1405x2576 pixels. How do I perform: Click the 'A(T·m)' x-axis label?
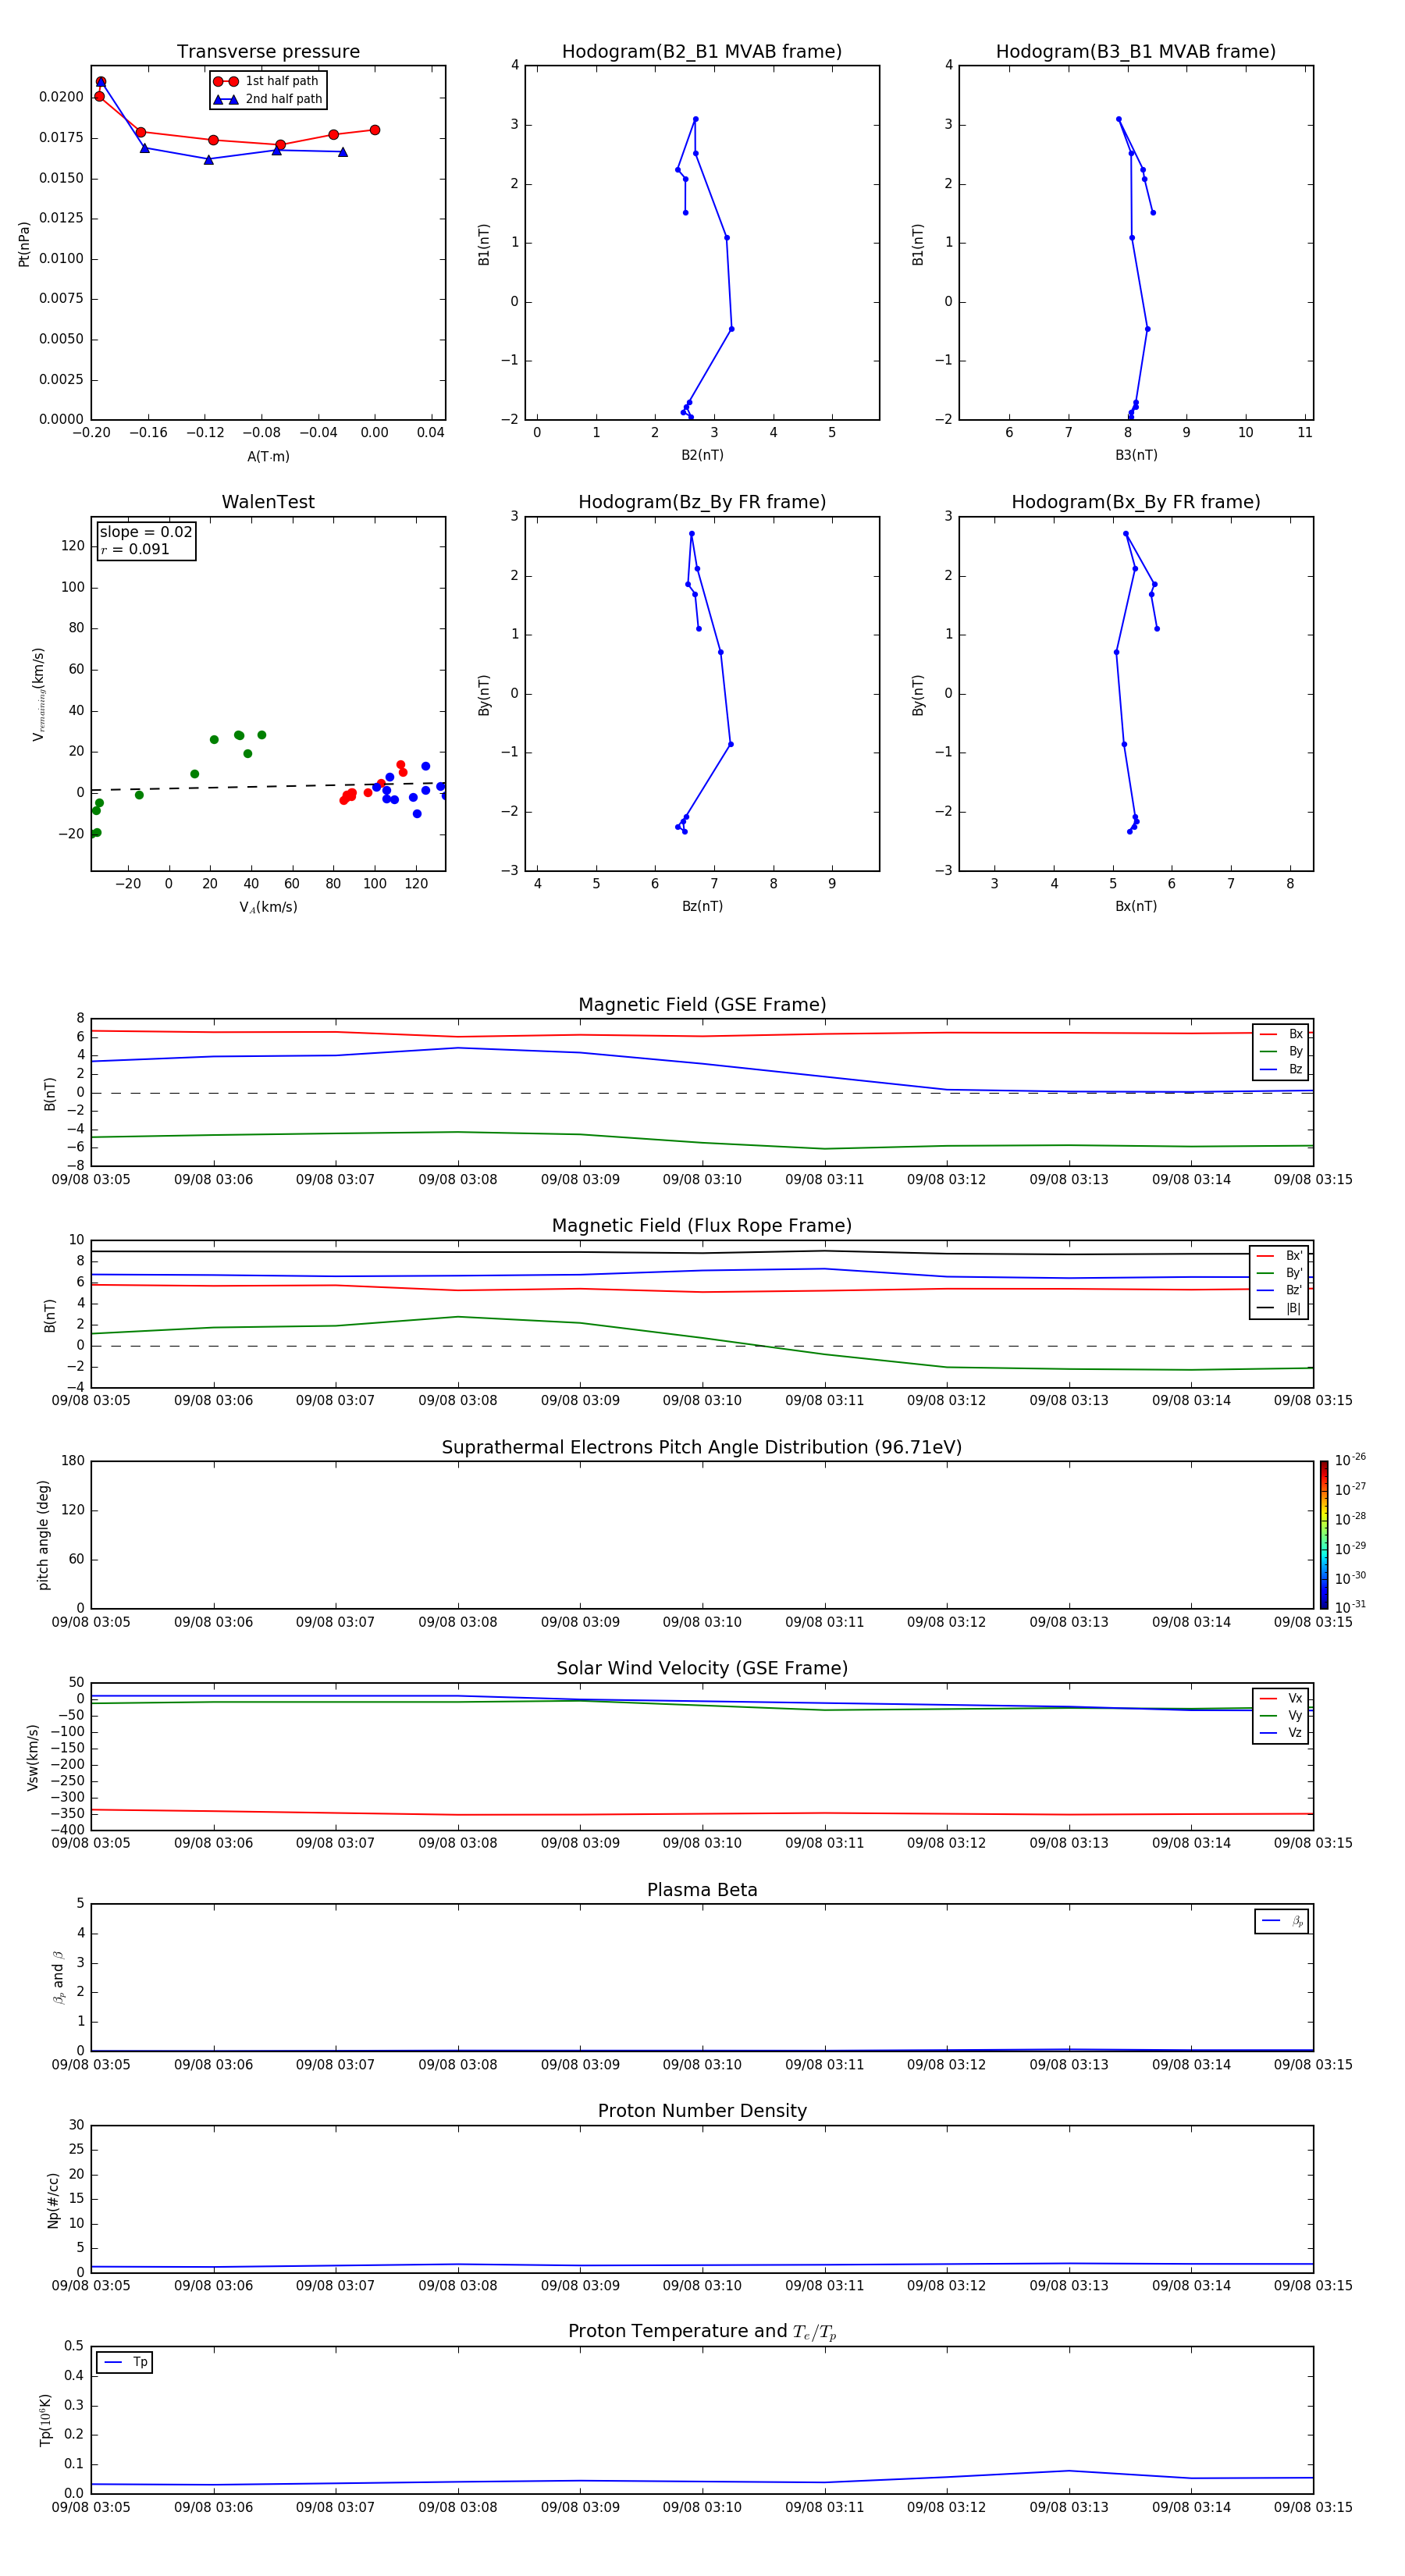[268, 456]
